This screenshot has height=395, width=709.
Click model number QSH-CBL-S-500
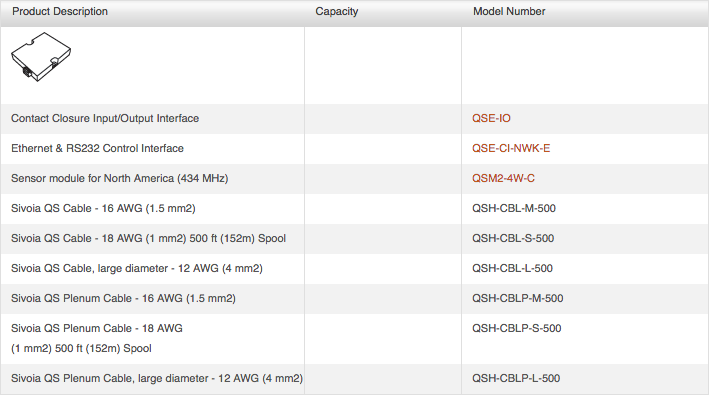coord(513,238)
